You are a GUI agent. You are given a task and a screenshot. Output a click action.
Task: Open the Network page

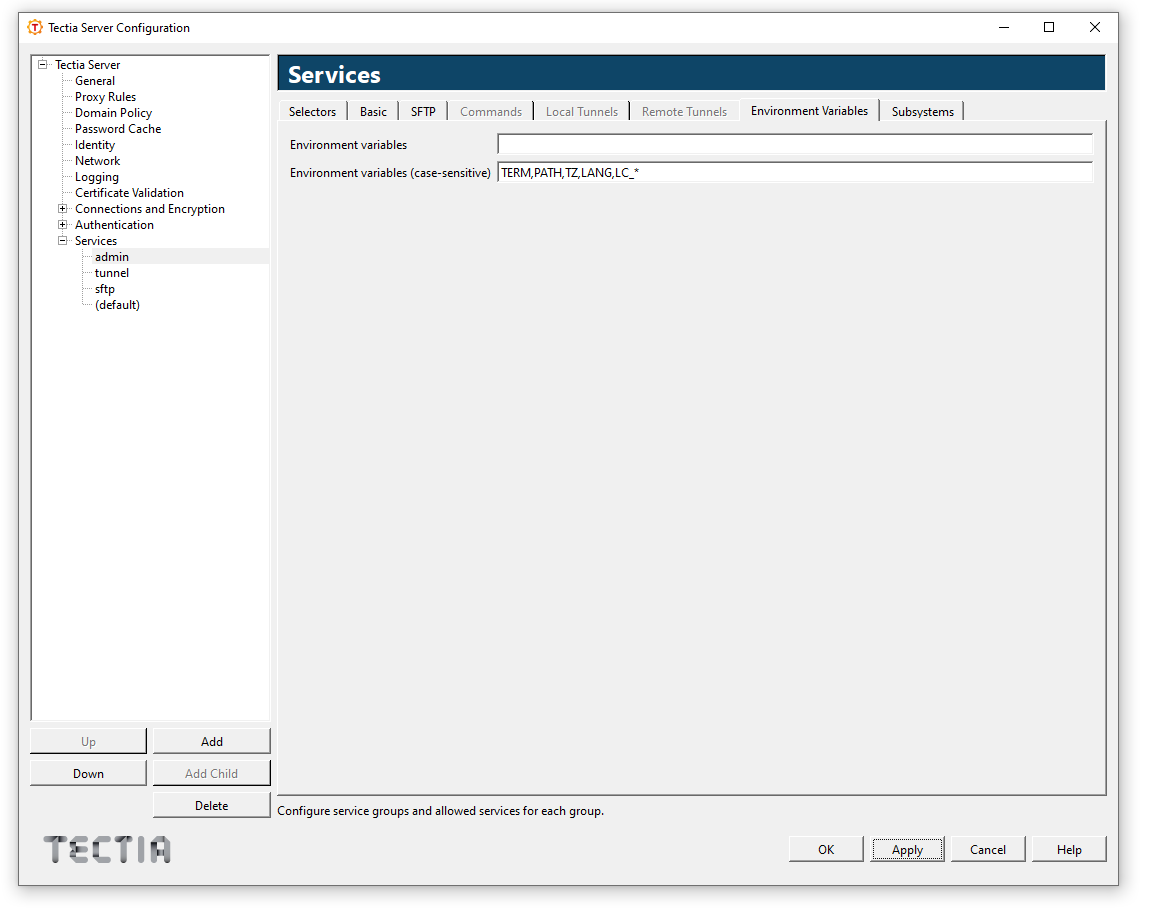tap(97, 161)
